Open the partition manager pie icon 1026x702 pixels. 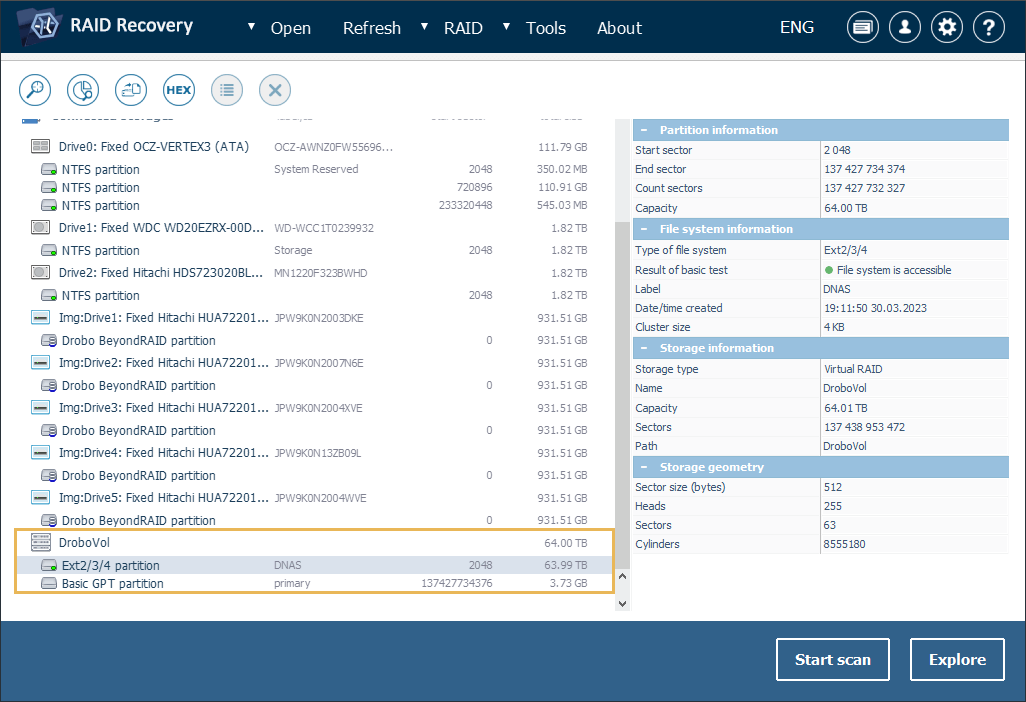(x=83, y=90)
